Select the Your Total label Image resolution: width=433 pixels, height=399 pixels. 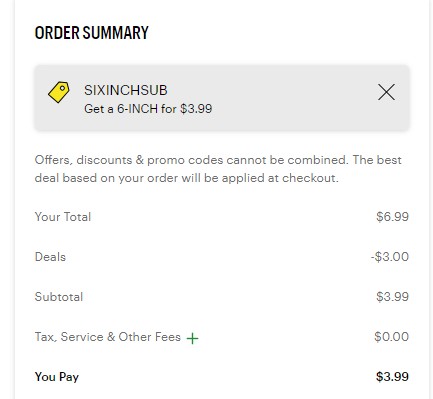(x=63, y=217)
